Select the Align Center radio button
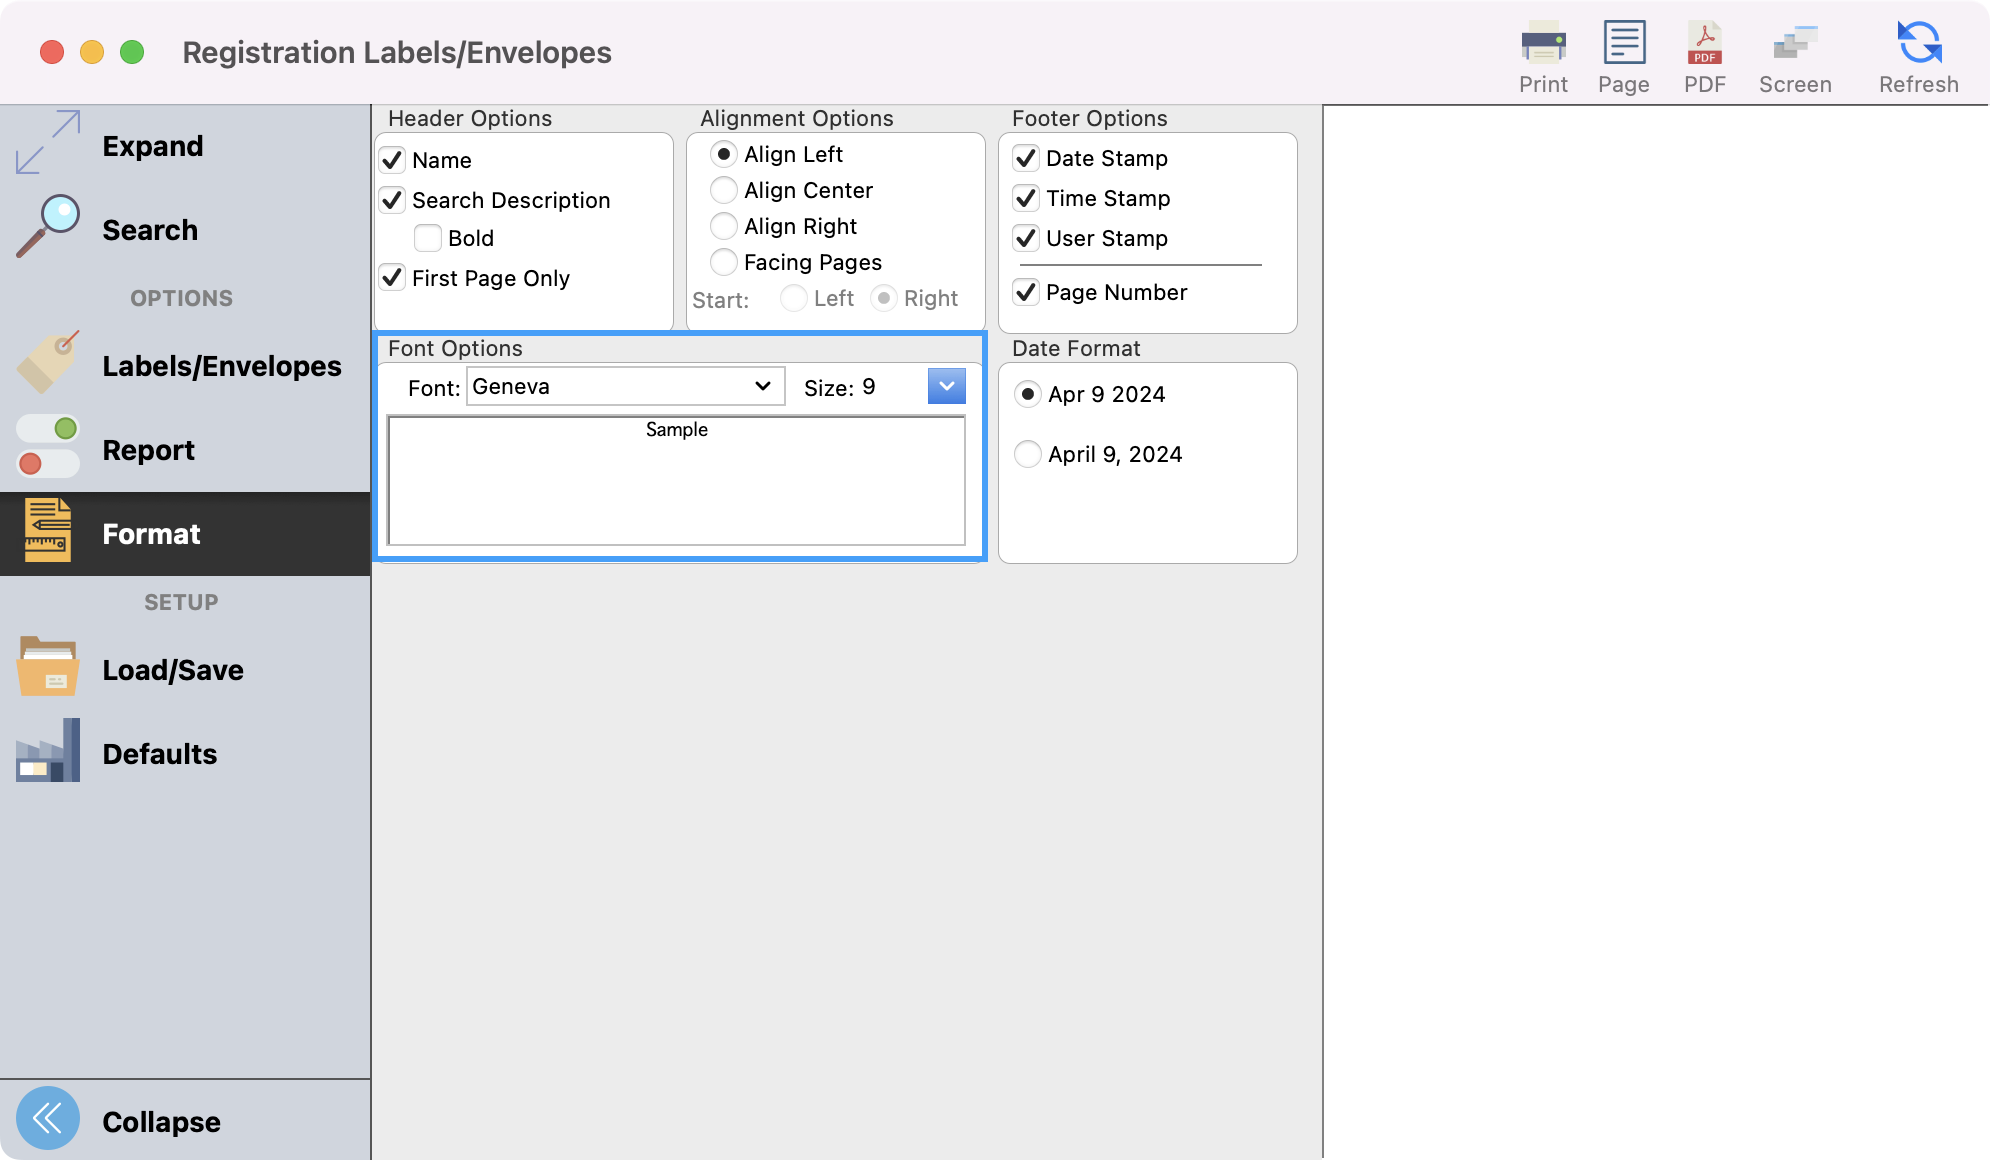 point(724,190)
